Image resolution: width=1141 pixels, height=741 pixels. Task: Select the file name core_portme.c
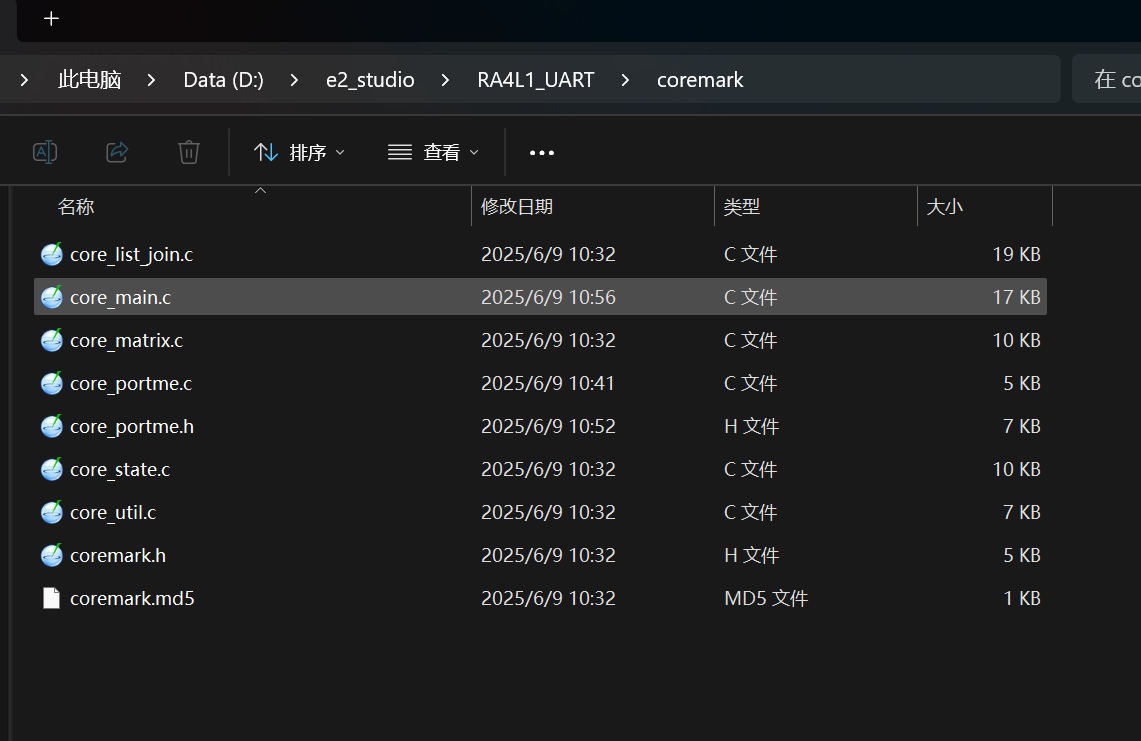pos(131,383)
